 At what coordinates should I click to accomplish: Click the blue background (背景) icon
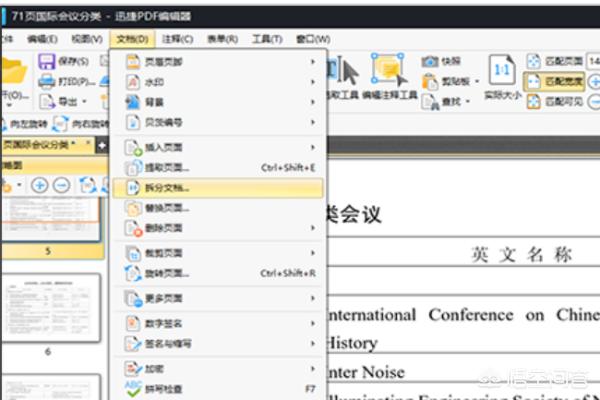[133, 102]
